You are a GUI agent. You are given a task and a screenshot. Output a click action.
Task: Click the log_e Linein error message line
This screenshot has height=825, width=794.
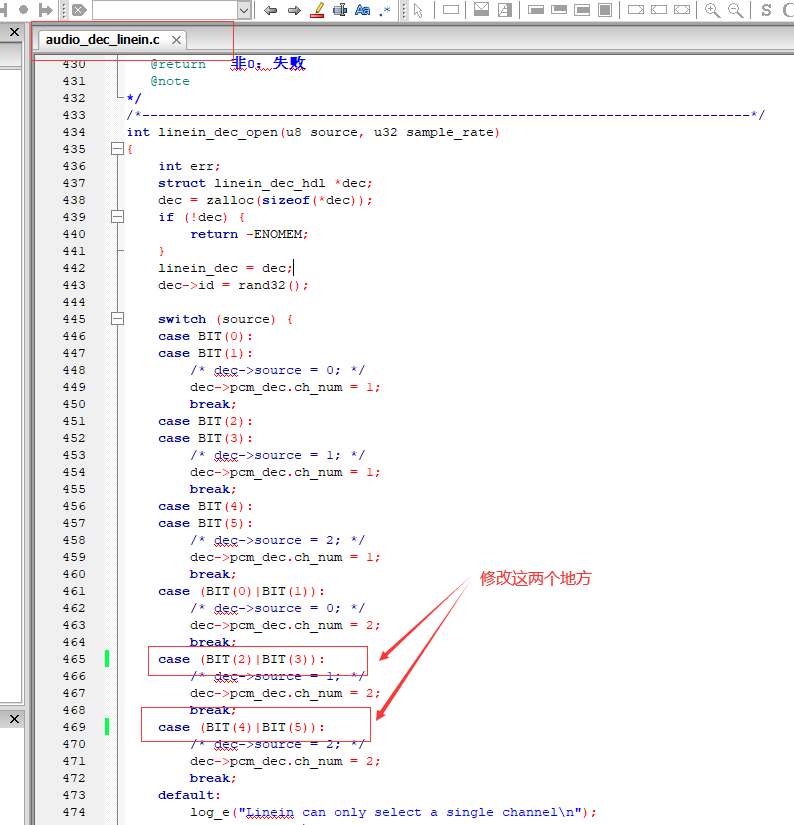tap(393, 812)
